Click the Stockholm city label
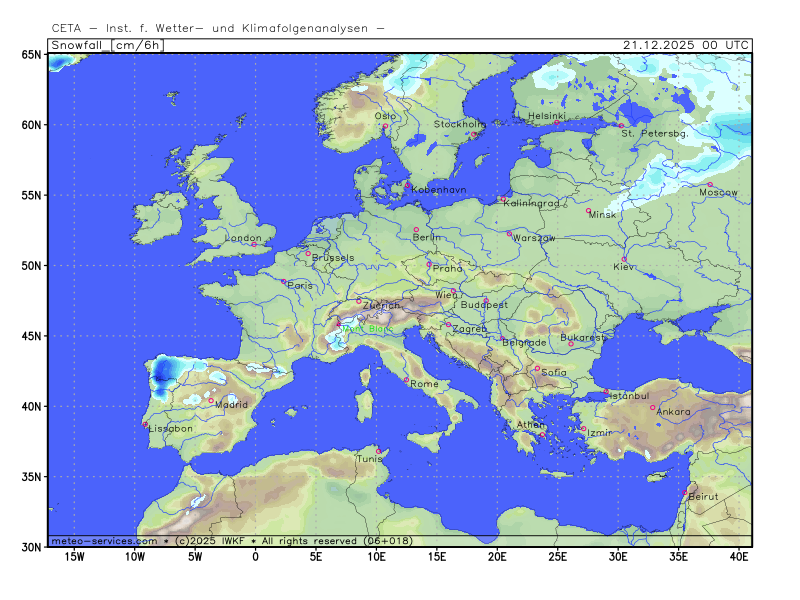 [x=459, y=125]
